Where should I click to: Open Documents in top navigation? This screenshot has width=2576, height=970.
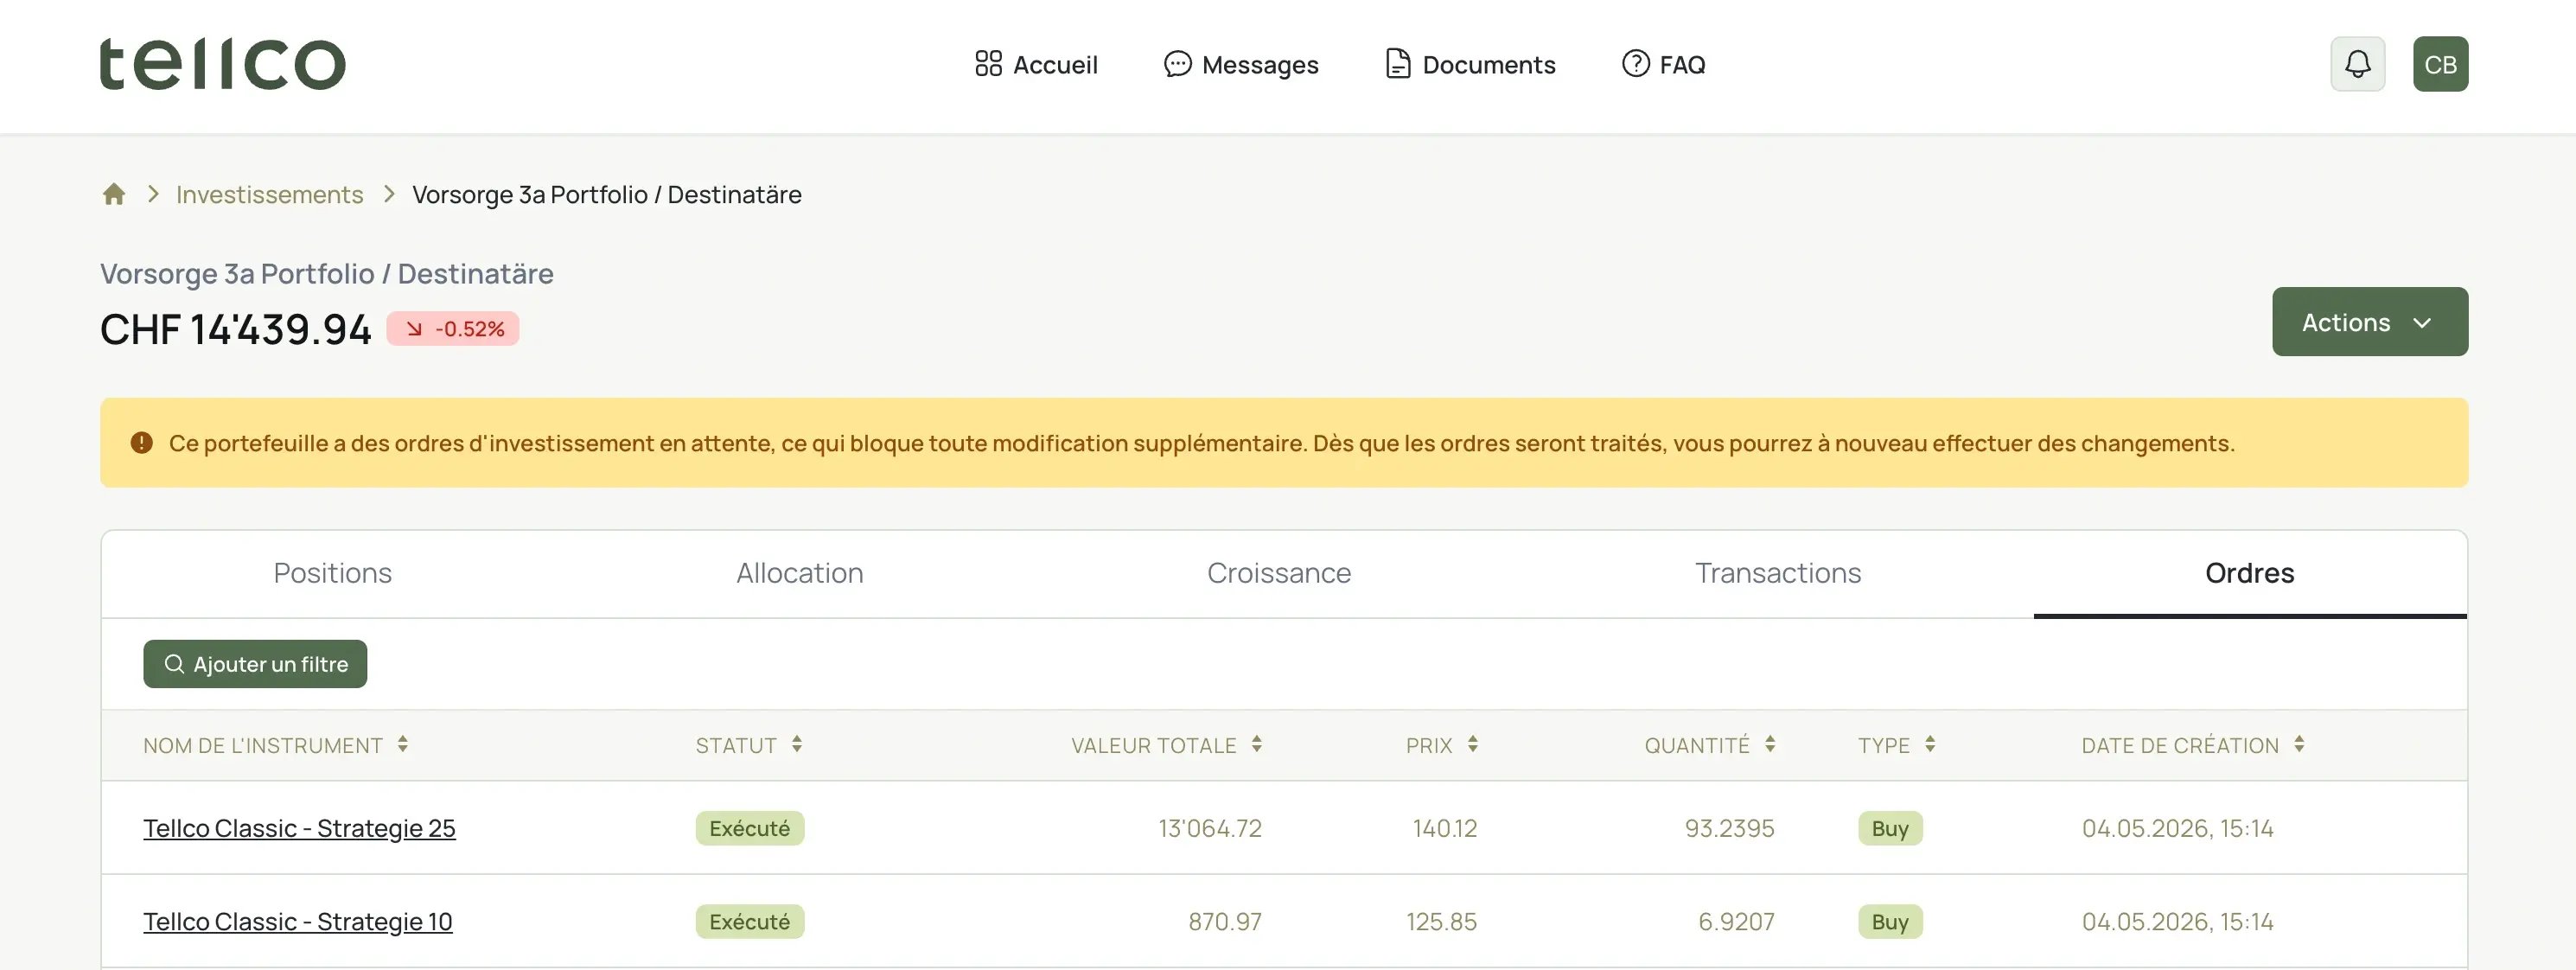click(1470, 64)
